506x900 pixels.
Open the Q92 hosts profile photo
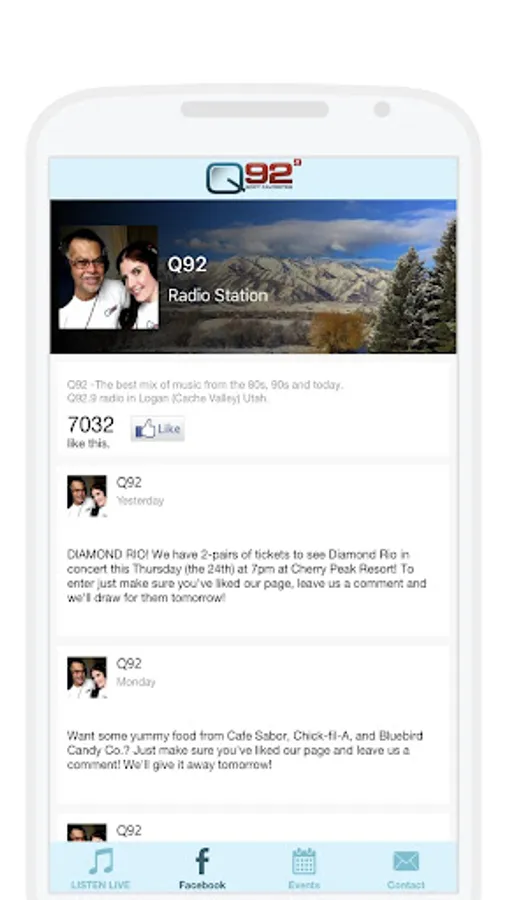(108, 278)
